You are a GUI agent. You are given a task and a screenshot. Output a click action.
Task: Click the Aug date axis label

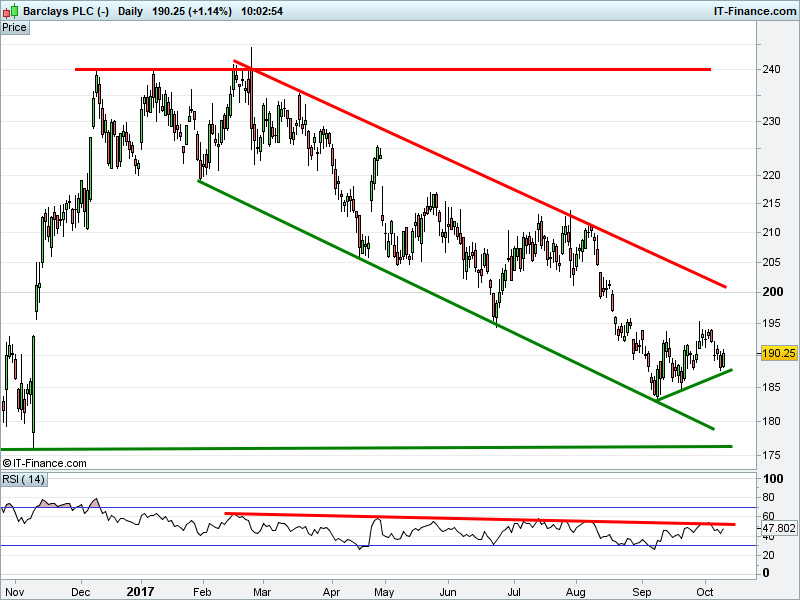576,592
